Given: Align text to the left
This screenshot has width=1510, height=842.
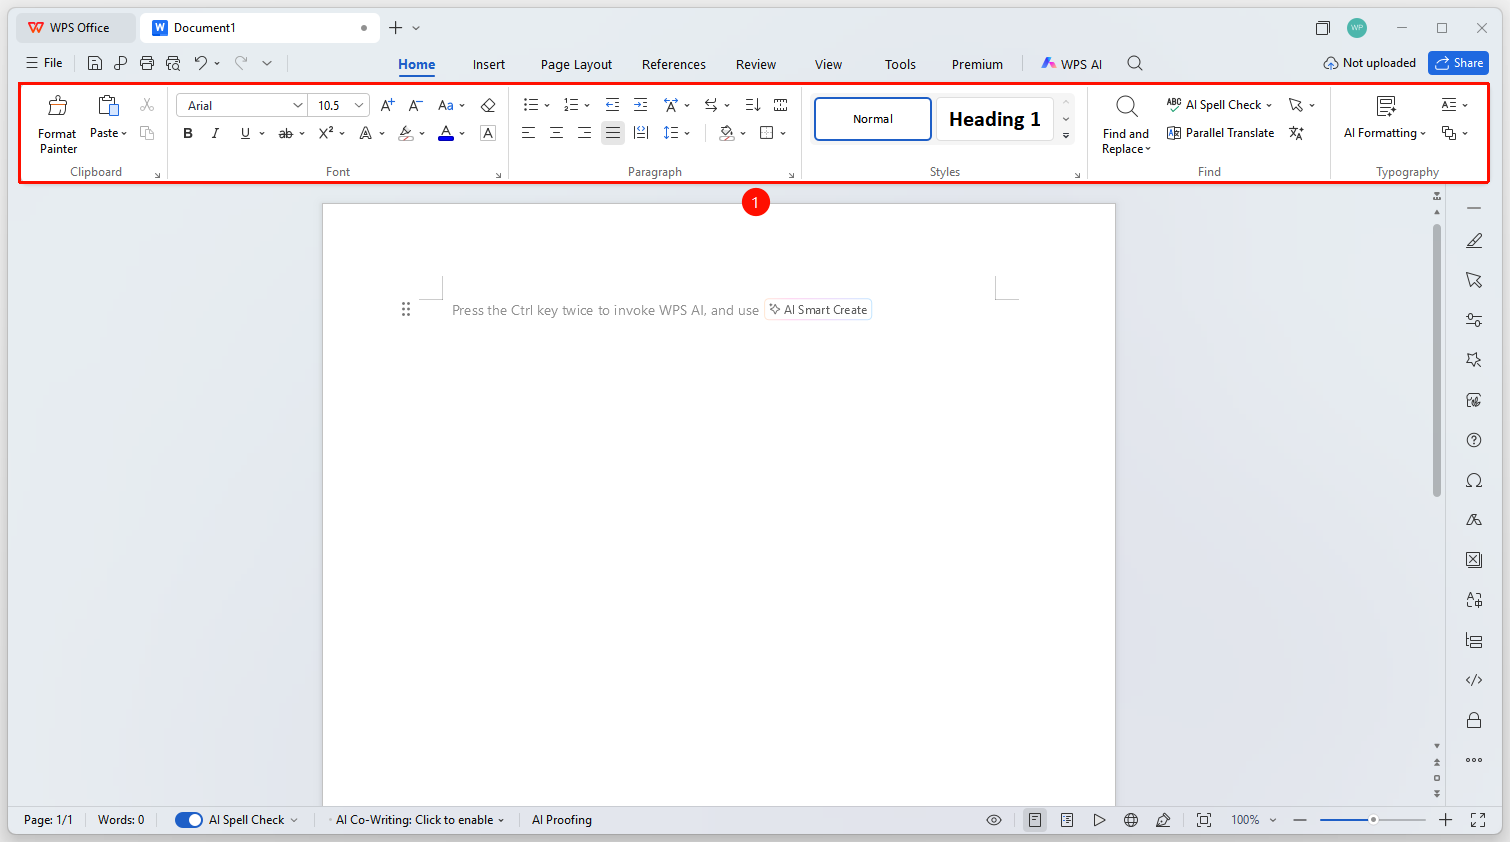Looking at the screenshot, I should (x=528, y=133).
